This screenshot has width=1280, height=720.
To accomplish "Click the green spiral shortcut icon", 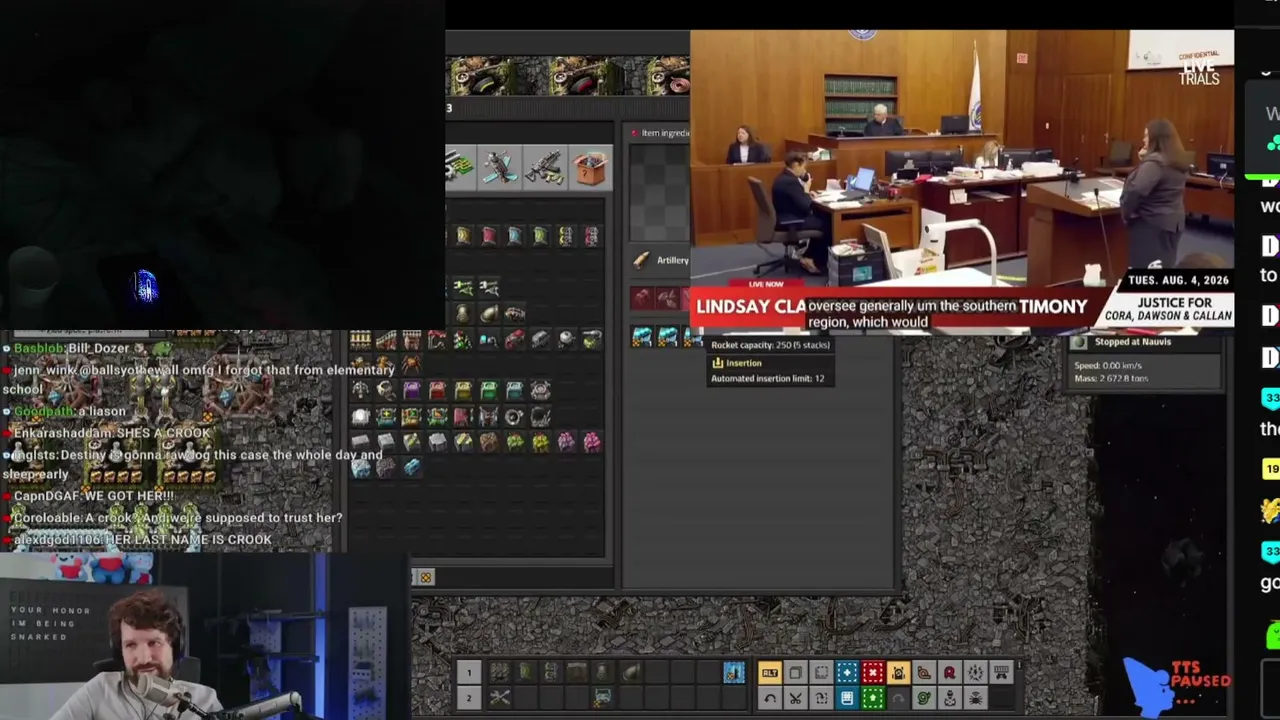I will coord(924,698).
